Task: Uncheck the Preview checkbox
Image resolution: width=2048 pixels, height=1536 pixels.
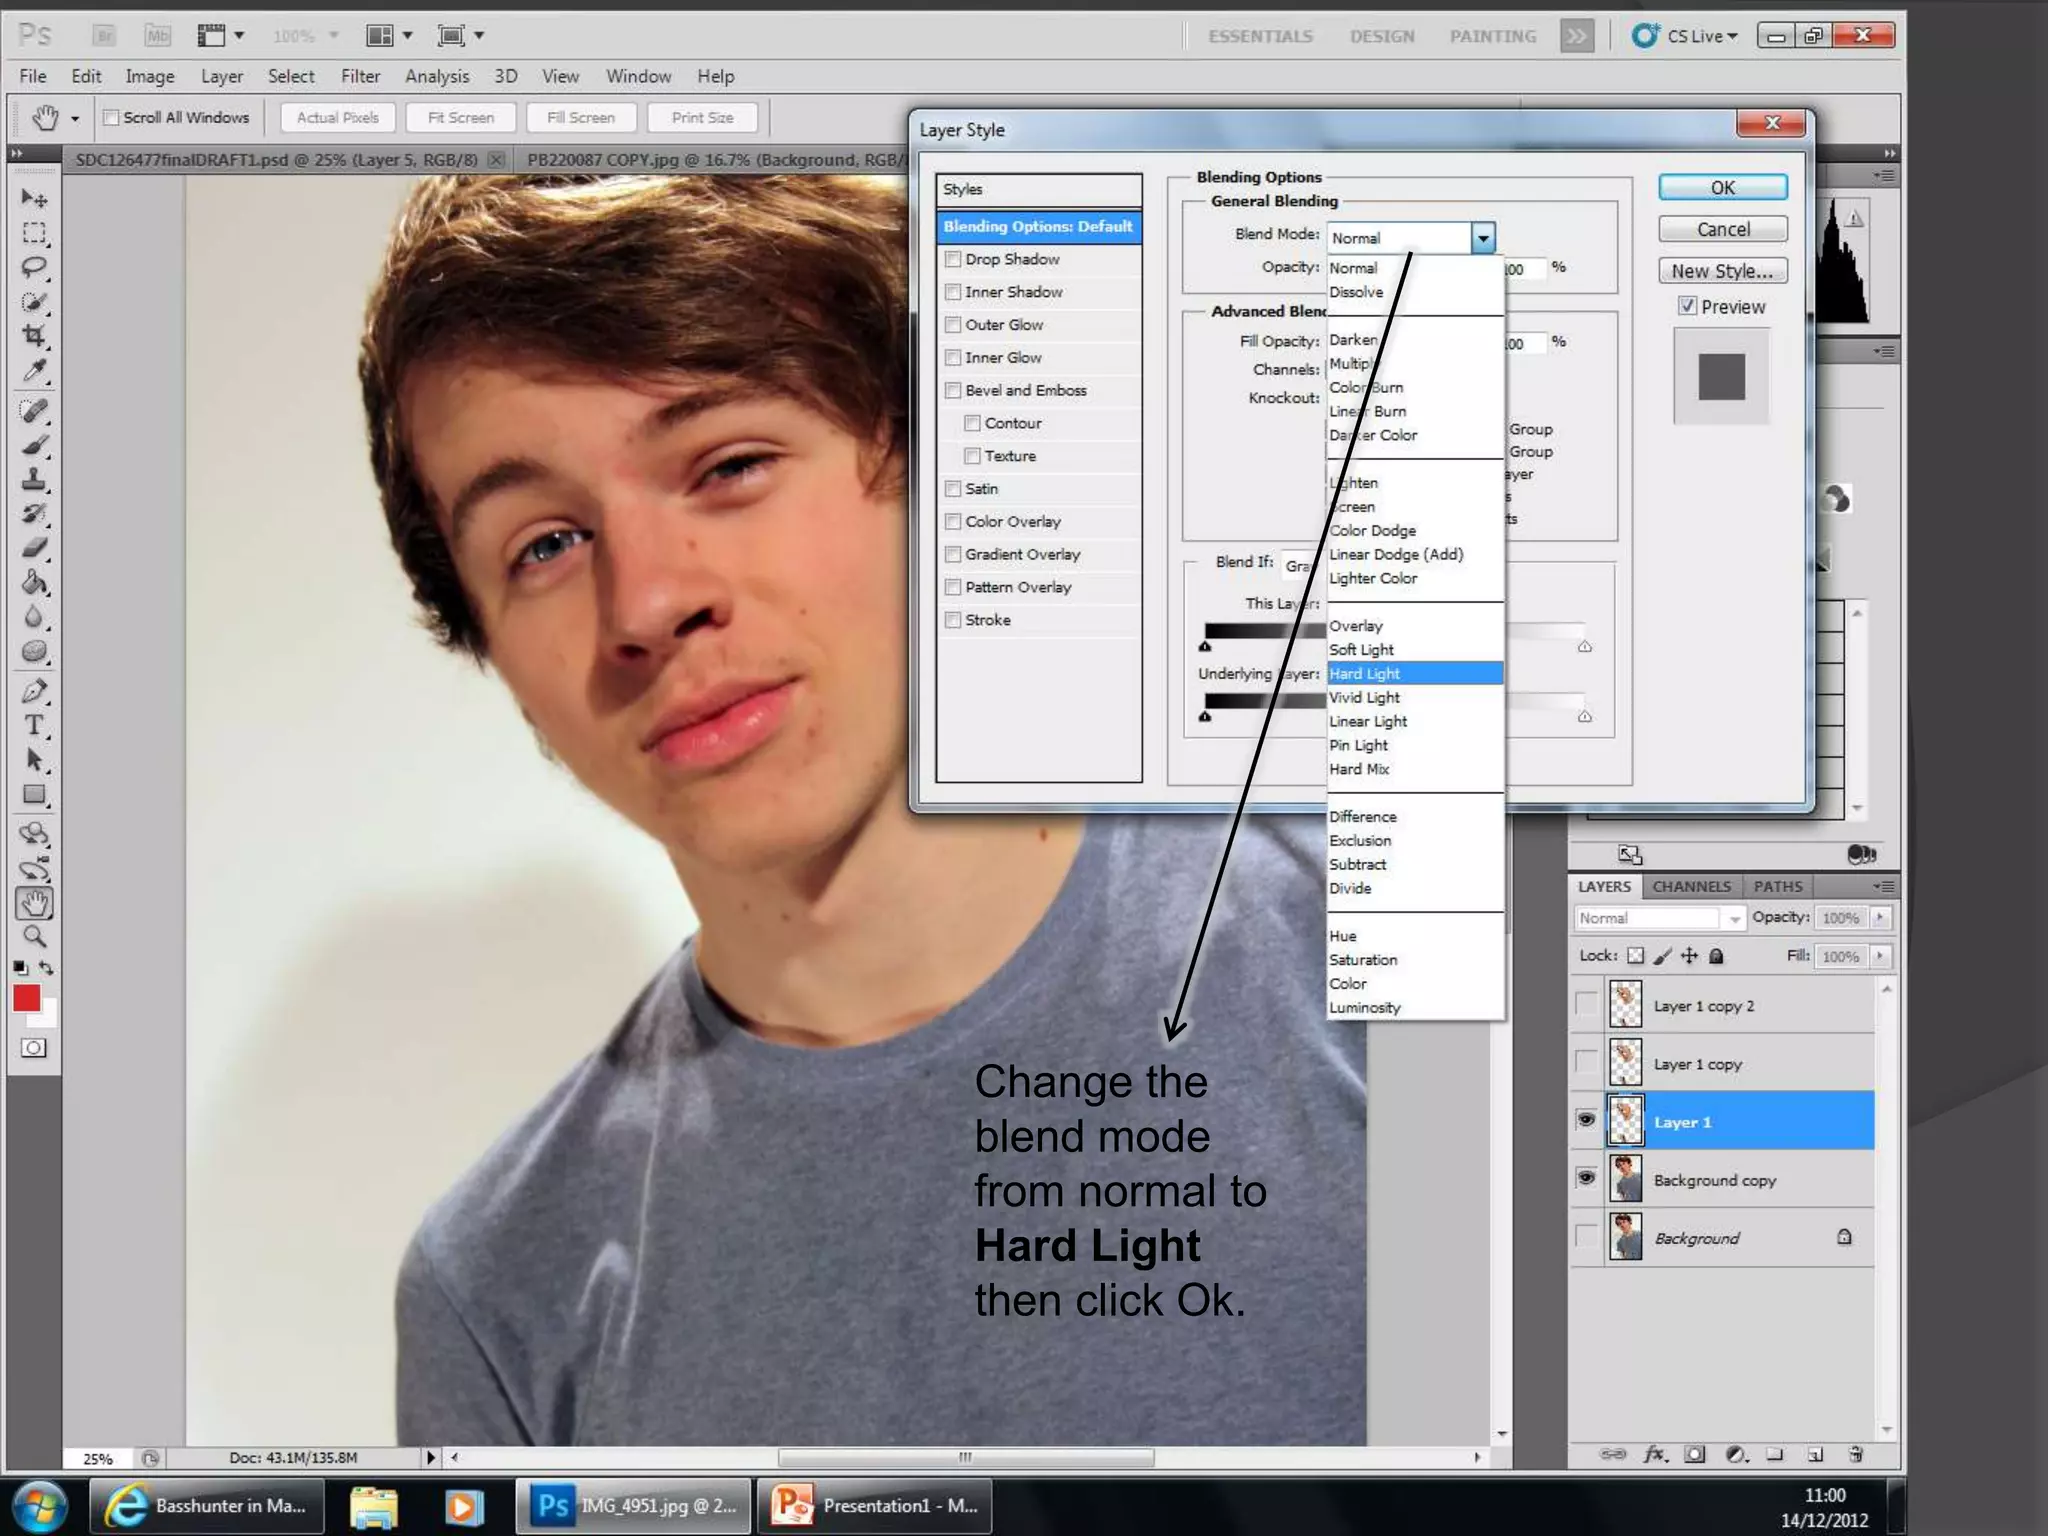Action: pyautogui.click(x=1688, y=306)
